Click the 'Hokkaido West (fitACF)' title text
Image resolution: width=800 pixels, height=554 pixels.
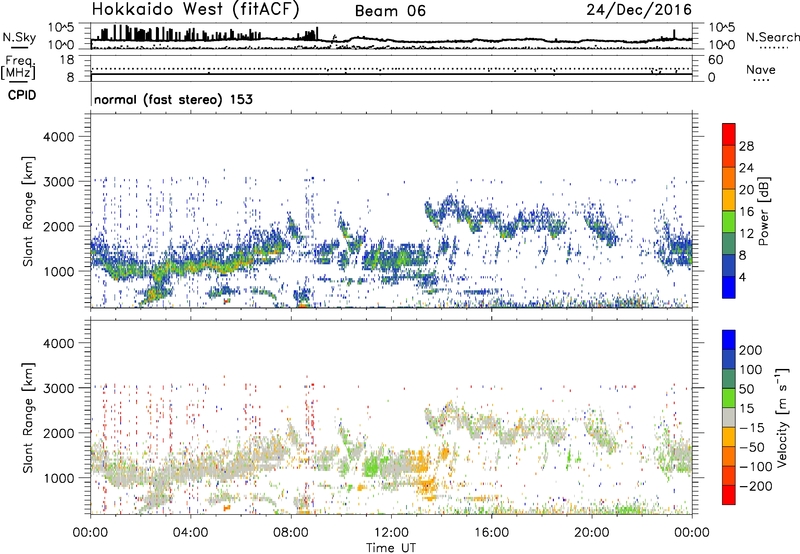click(x=195, y=9)
